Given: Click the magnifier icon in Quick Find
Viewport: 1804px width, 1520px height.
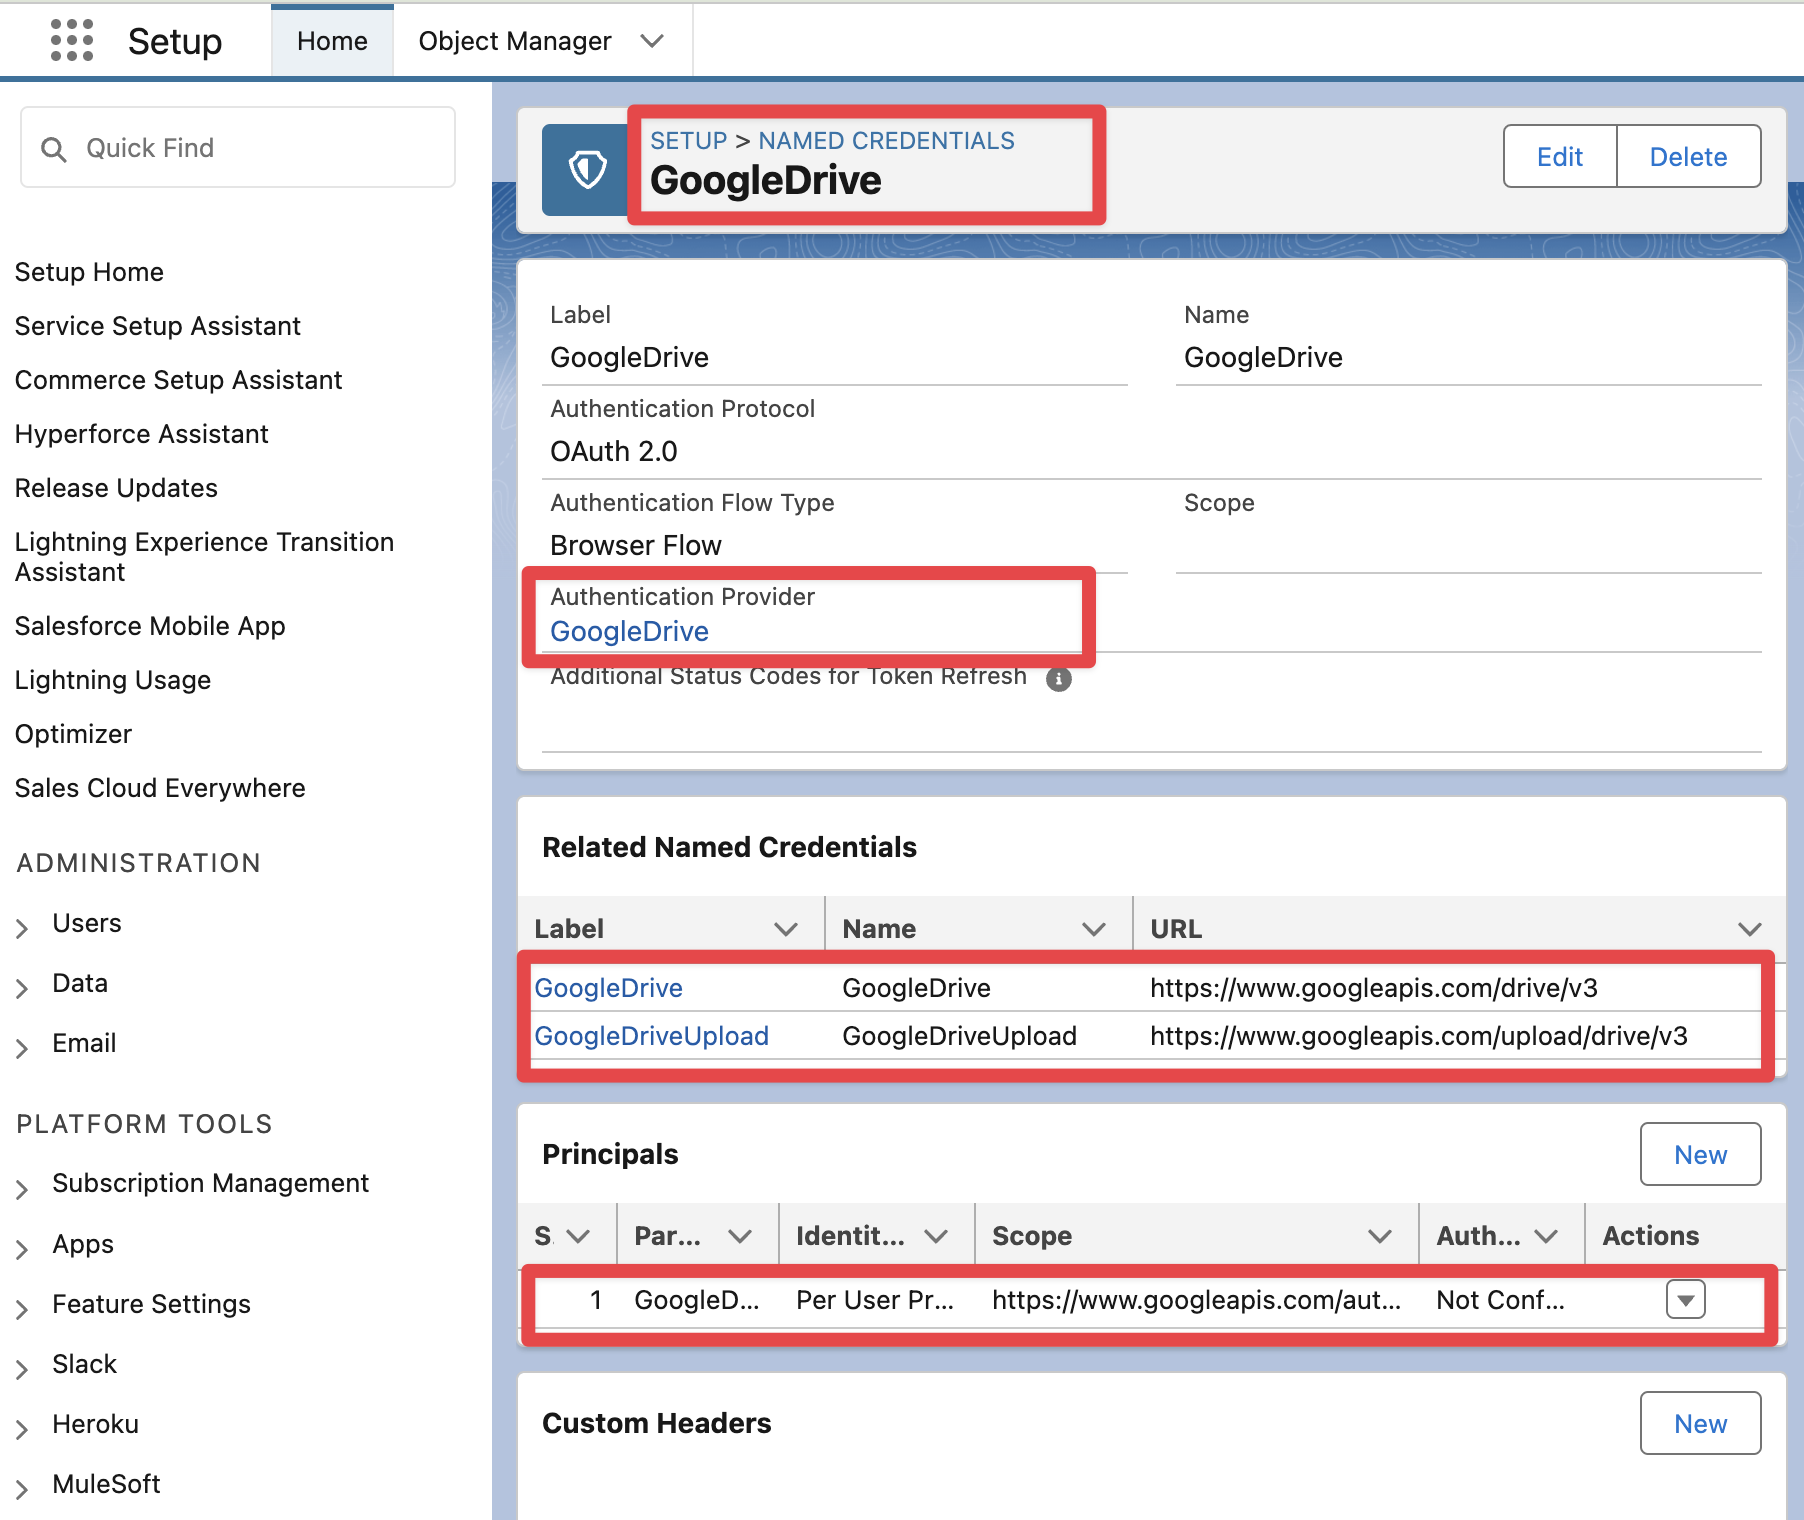Looking at the screenshot, I should pos(55,148).
